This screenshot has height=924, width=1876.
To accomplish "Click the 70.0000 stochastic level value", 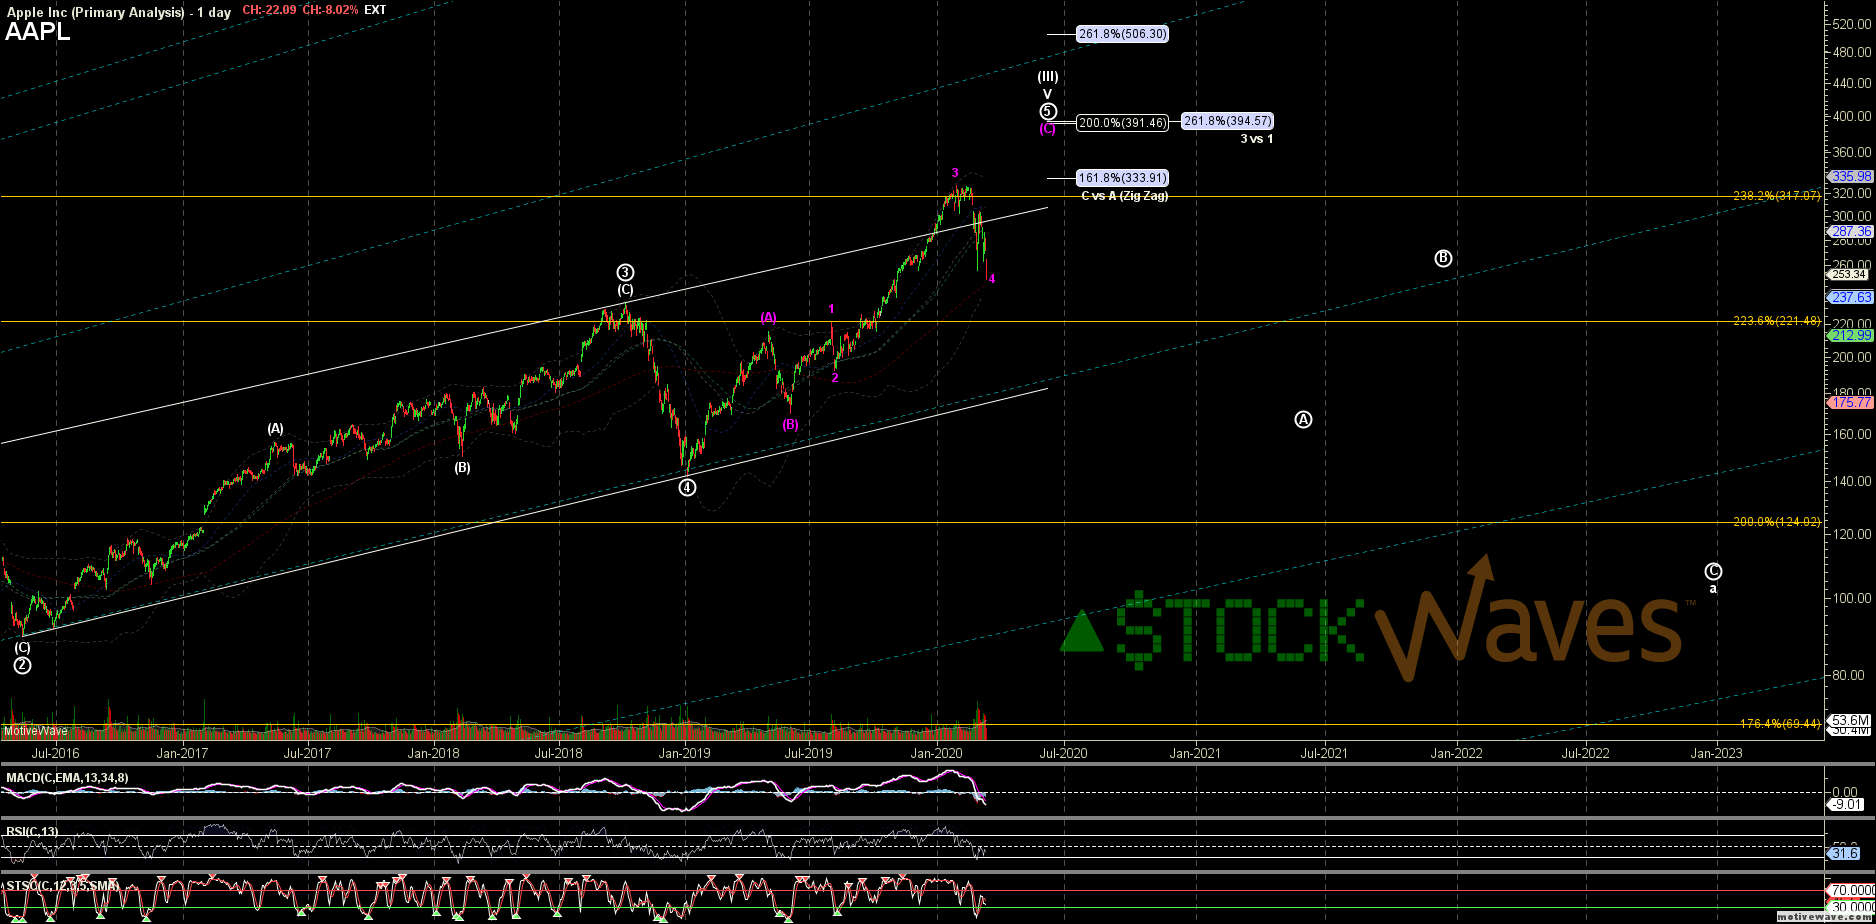I will pyautogui.click(x=1851, y=890).
